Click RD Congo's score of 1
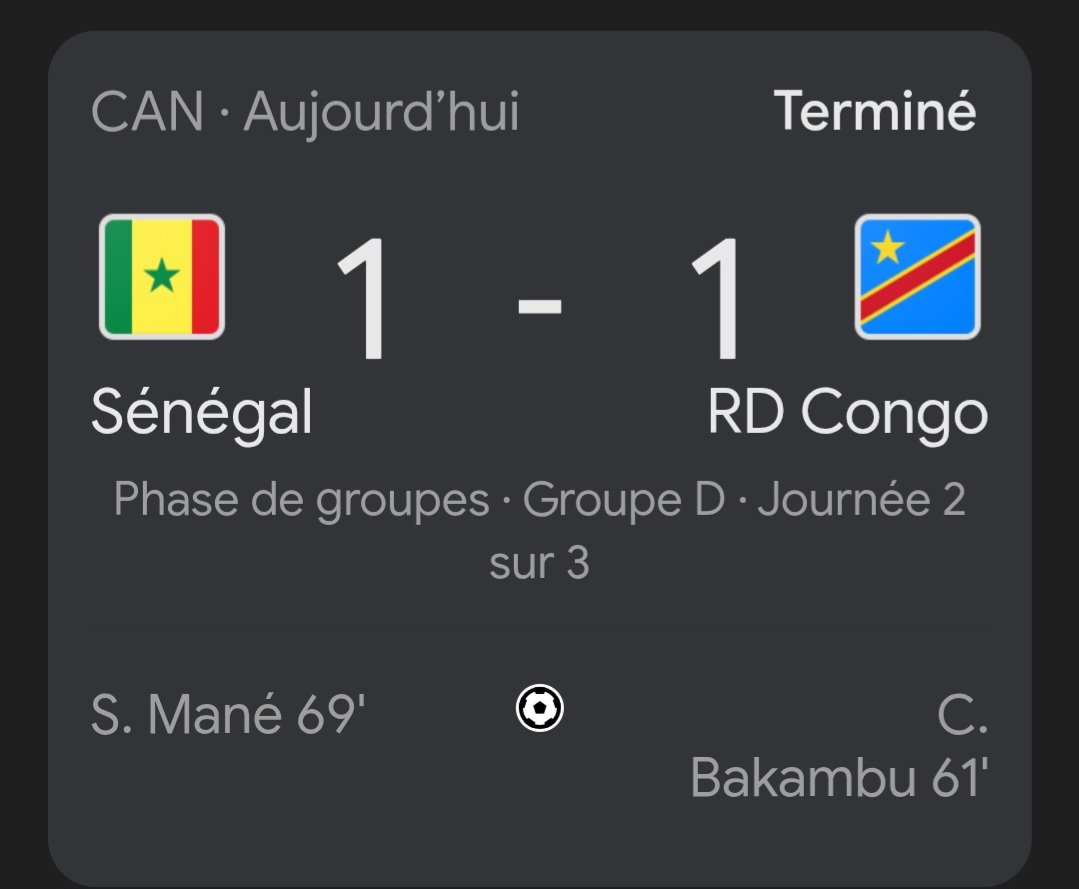This screenshot has height=889, width=1079. pos(719,300)
